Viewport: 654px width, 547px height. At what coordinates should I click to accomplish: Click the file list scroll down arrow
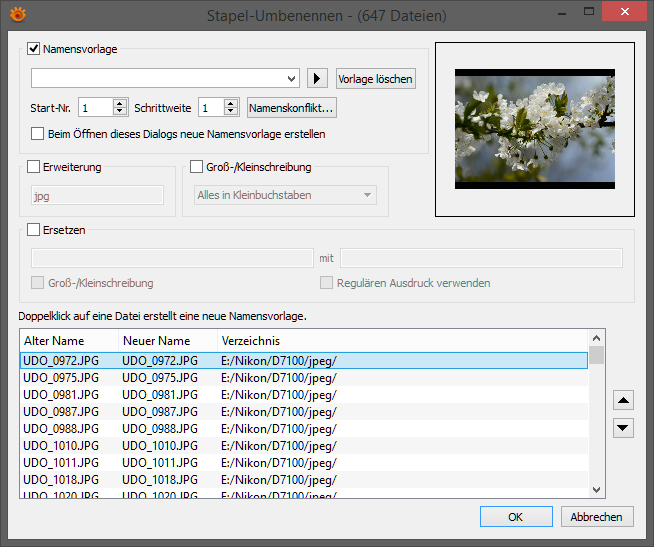(596, 489)
